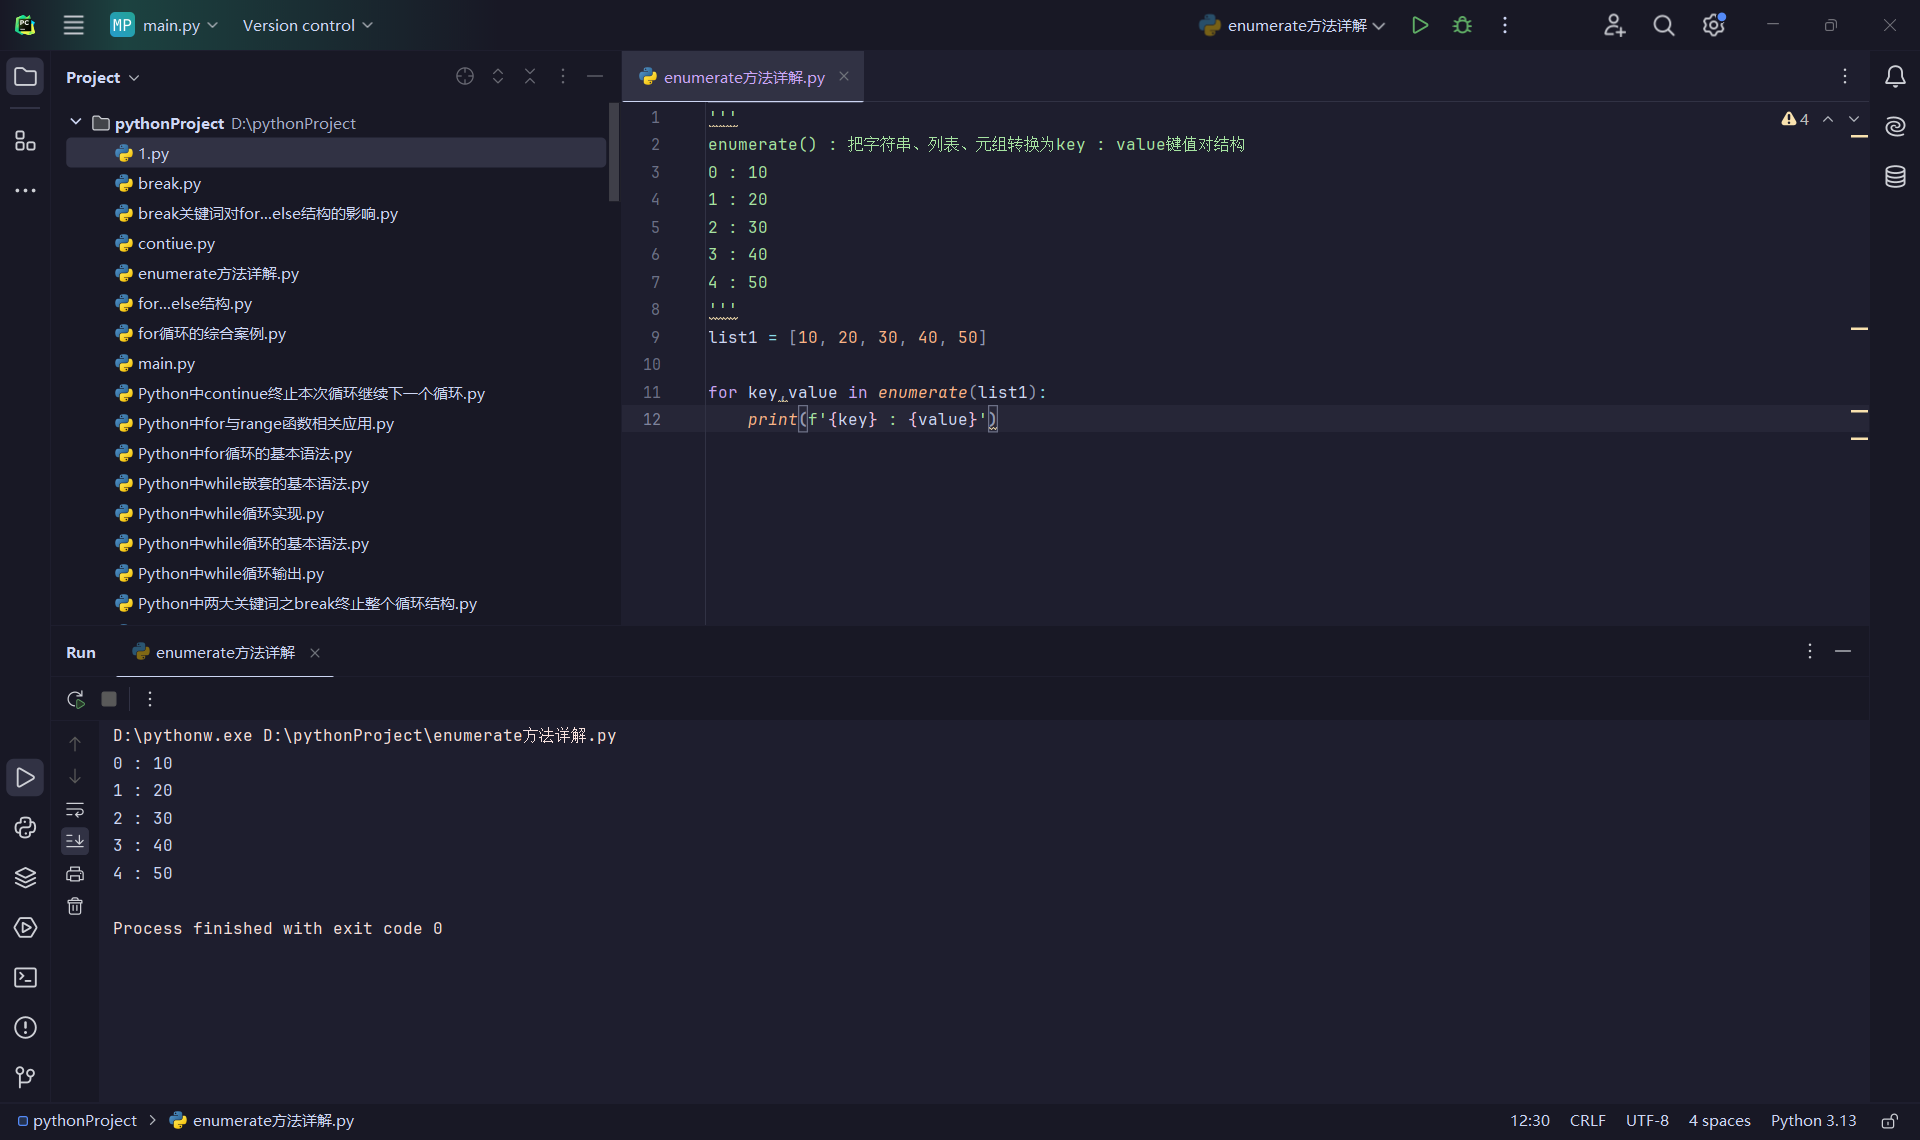This screenshot has height=1140, width=1920.
Task: Click the Debug bug icon
Action: 1462,25
